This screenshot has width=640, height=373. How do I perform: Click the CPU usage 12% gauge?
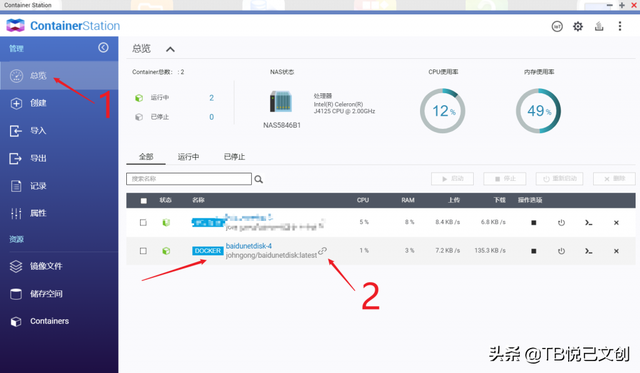click(x=442, y=111)
